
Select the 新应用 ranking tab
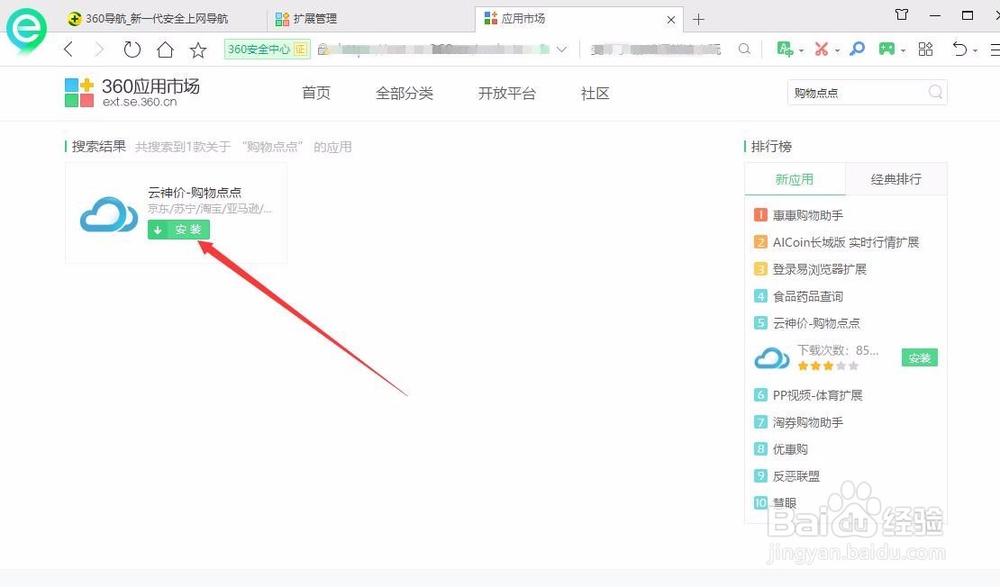pos(795,179)
